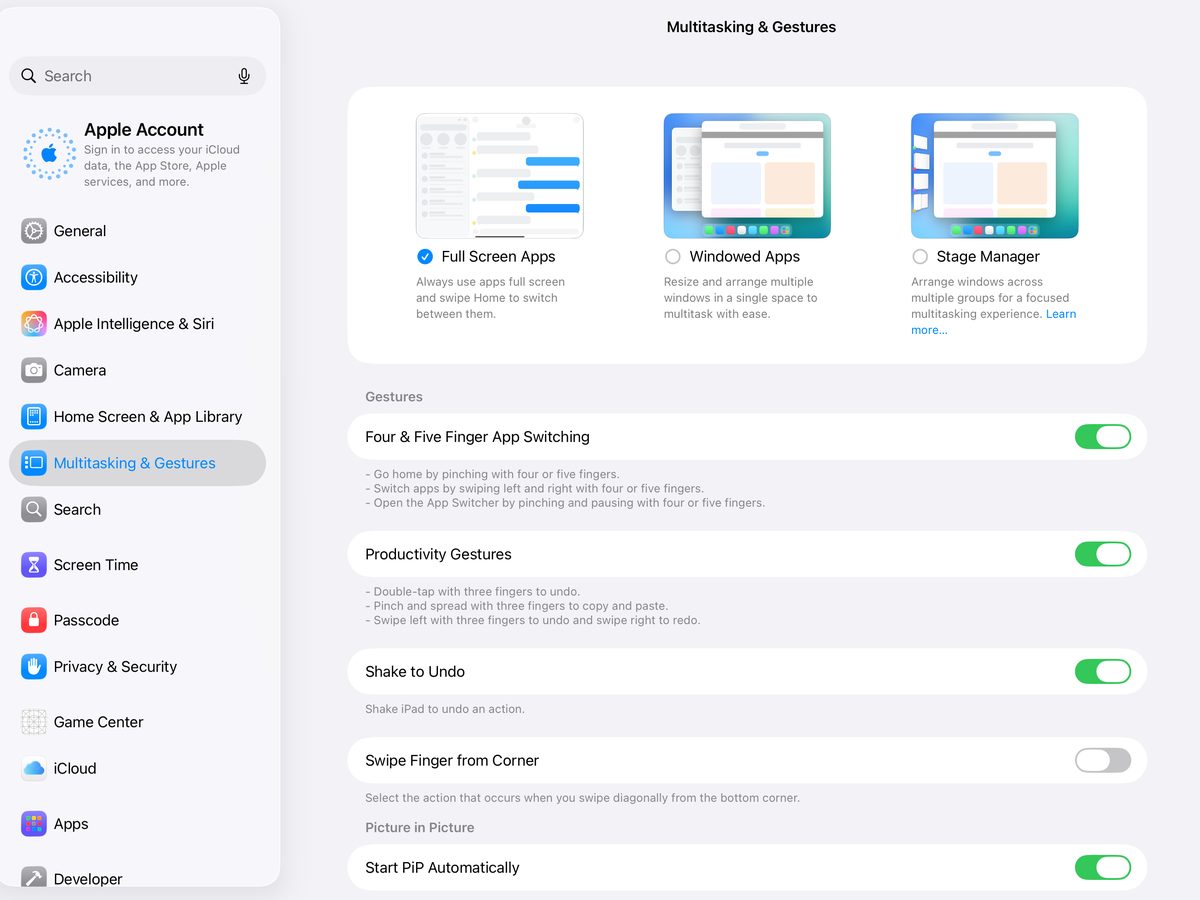Click the Full Screen Apps preview thumbnail
Image resolution: width=1200 pixels, height=900 pixels.
(500, 176)
